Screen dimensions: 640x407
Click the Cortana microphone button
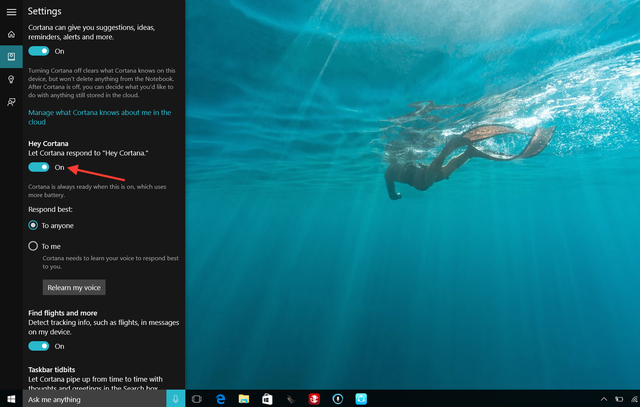[x=176, y=399]
